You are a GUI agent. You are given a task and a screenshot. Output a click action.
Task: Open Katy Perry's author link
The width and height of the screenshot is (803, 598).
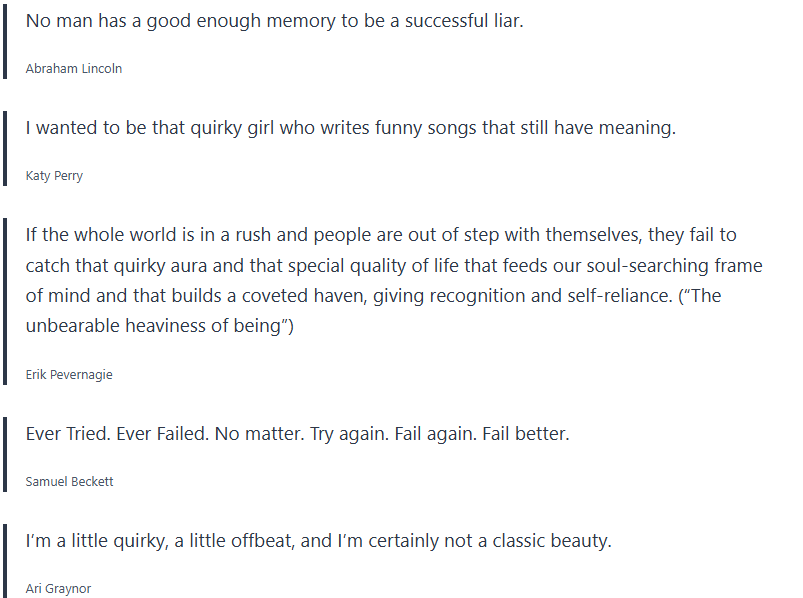point(54,176)
